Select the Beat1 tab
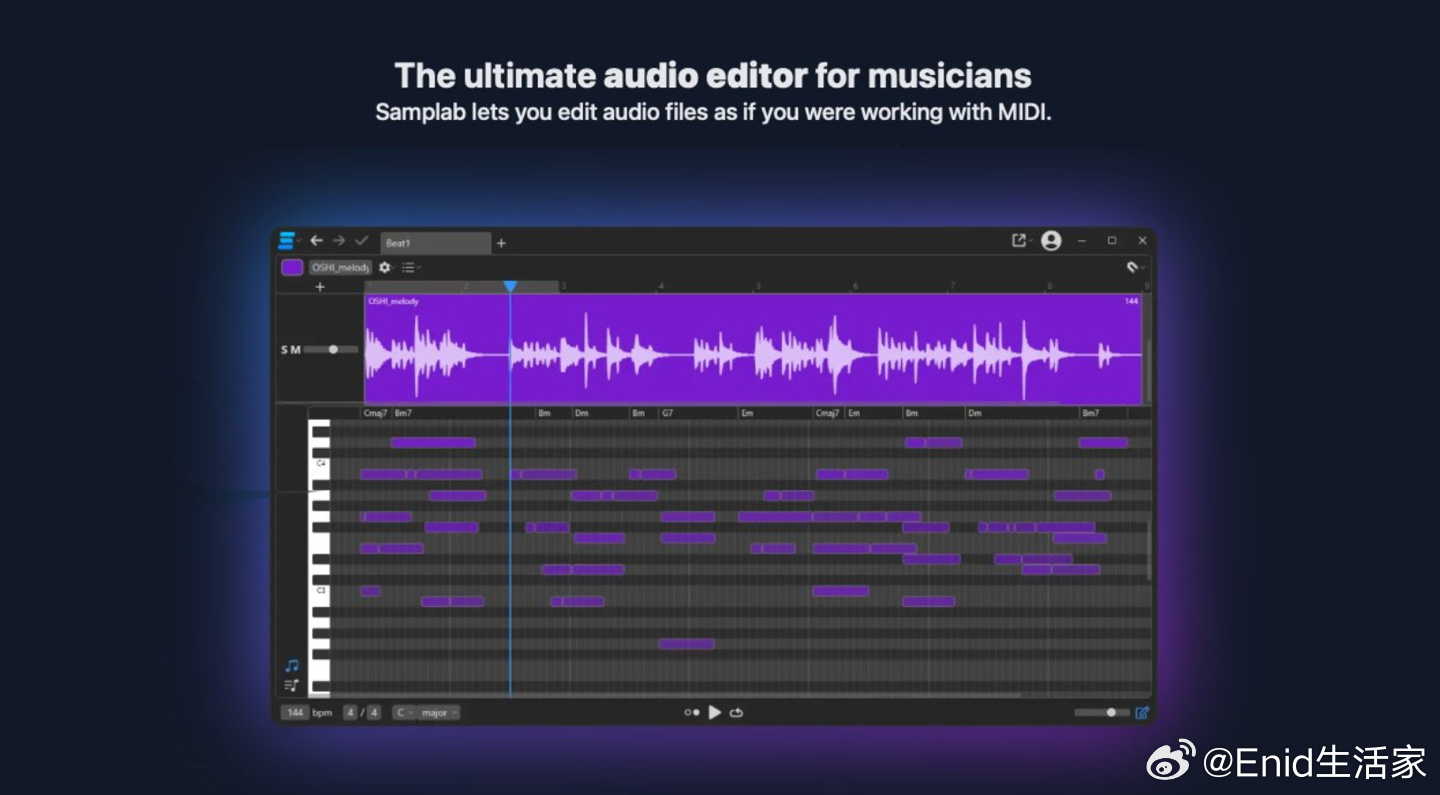1440x795 pixels. pyautogui.click(x=436, y=243)
